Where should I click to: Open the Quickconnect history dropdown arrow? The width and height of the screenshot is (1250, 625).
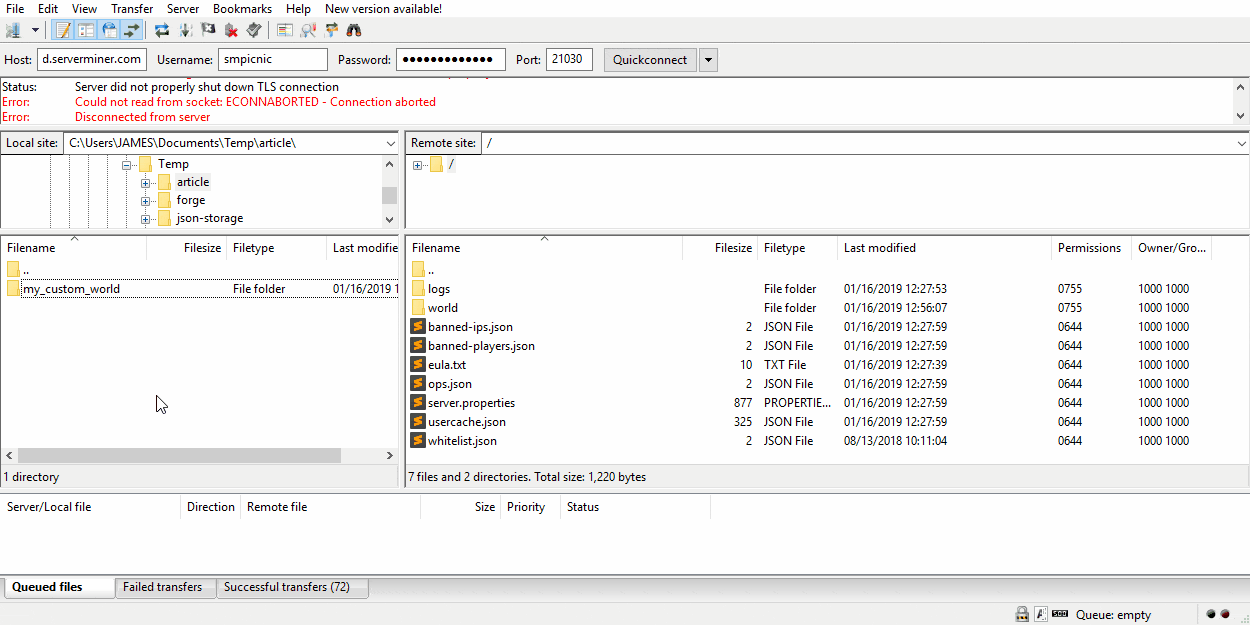(x=709, y=60)
